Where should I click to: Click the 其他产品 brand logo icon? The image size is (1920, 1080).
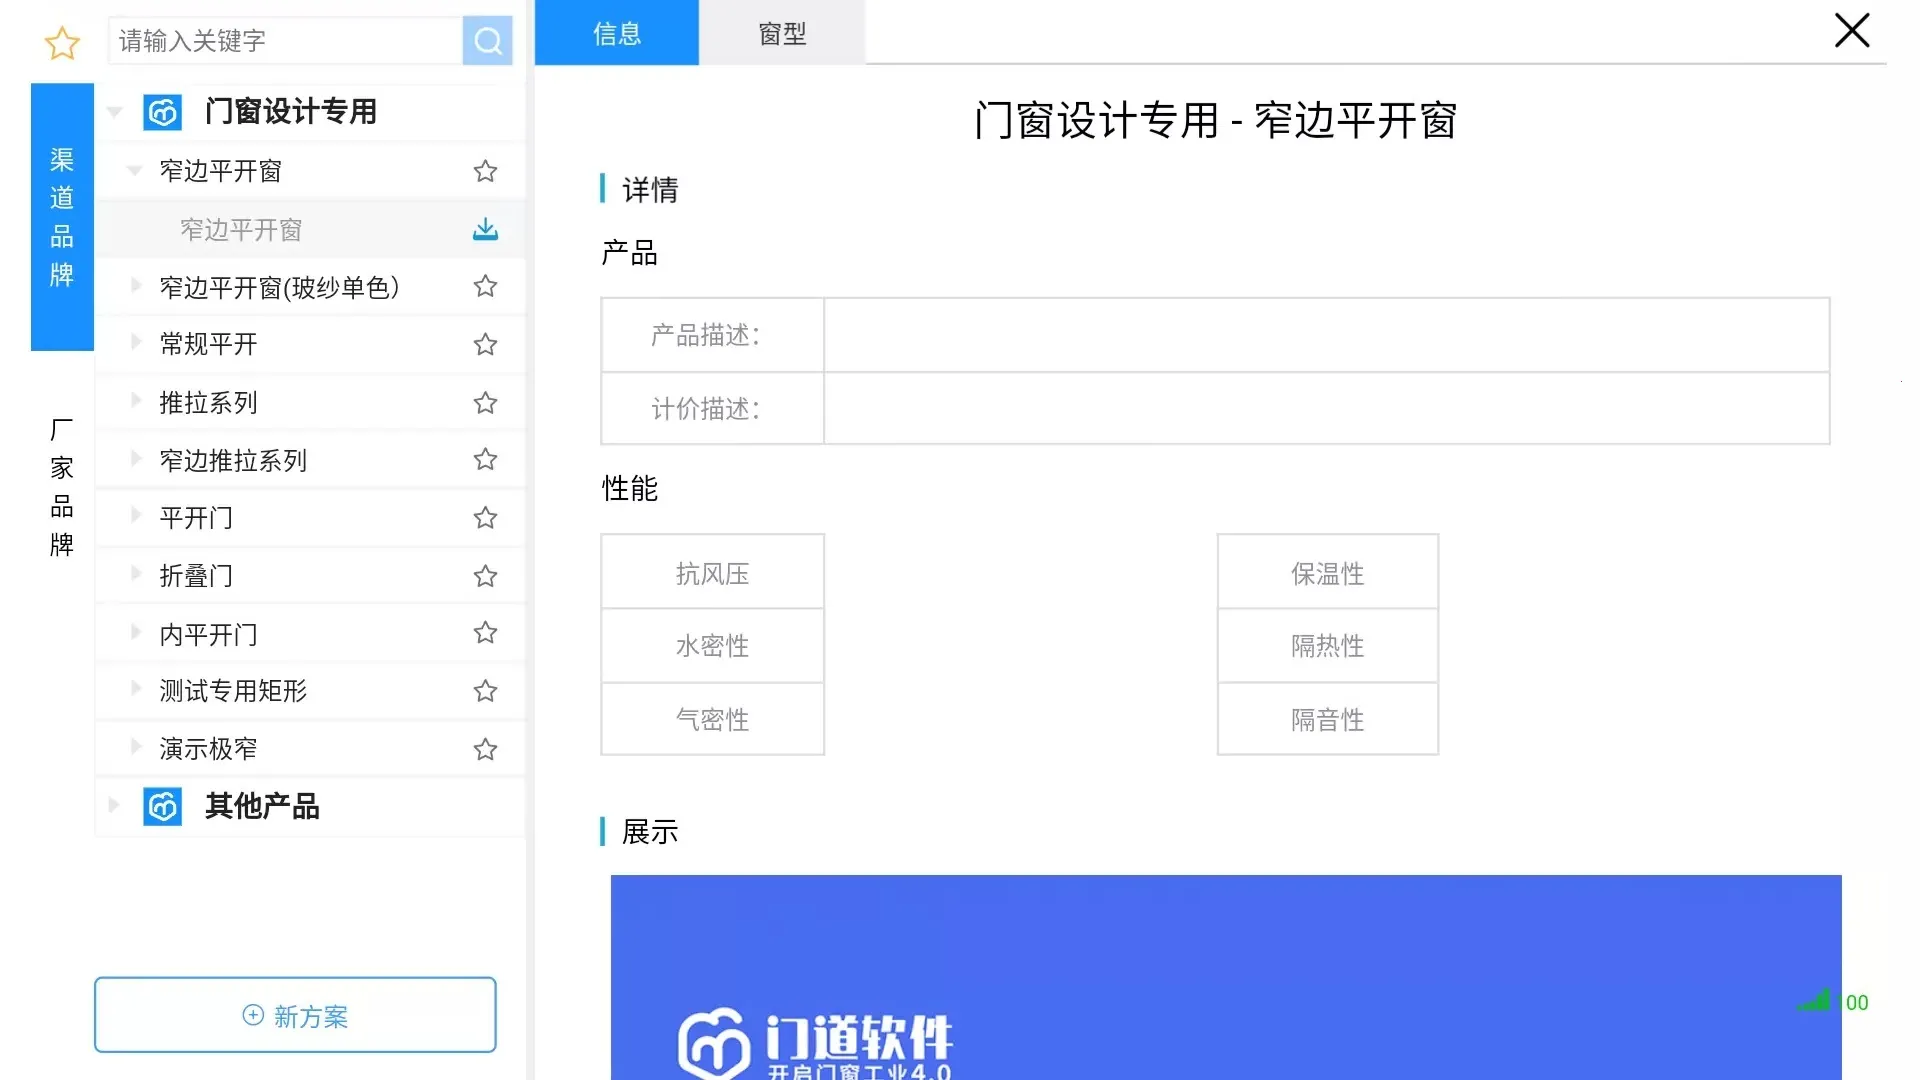point(163,807)
